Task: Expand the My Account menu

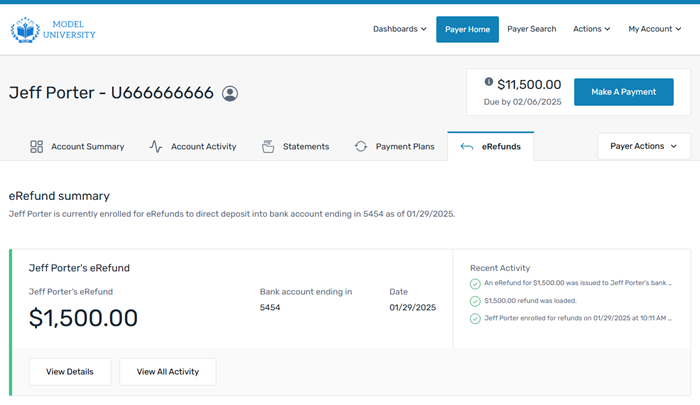Action: (x=654, y=29)
